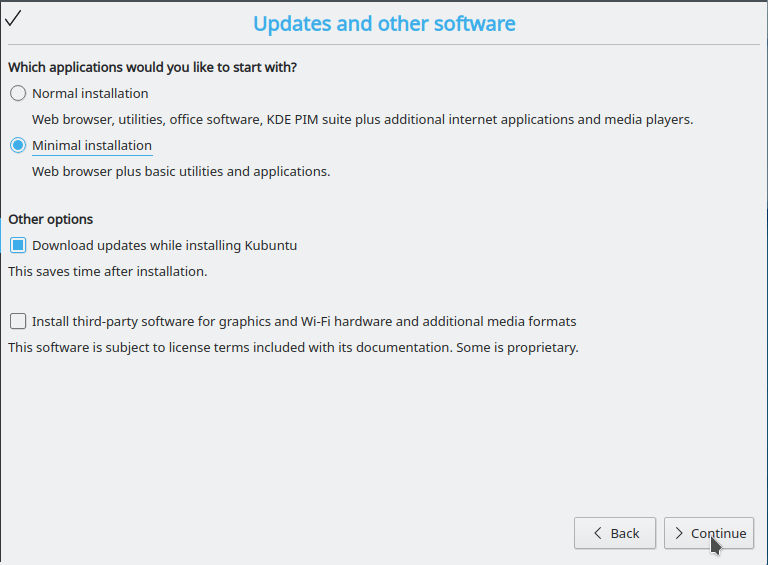Click the underlined 'Minimal installation' label
The width and height of the screenshot is (768, 565).
click(x=92, y=146)
